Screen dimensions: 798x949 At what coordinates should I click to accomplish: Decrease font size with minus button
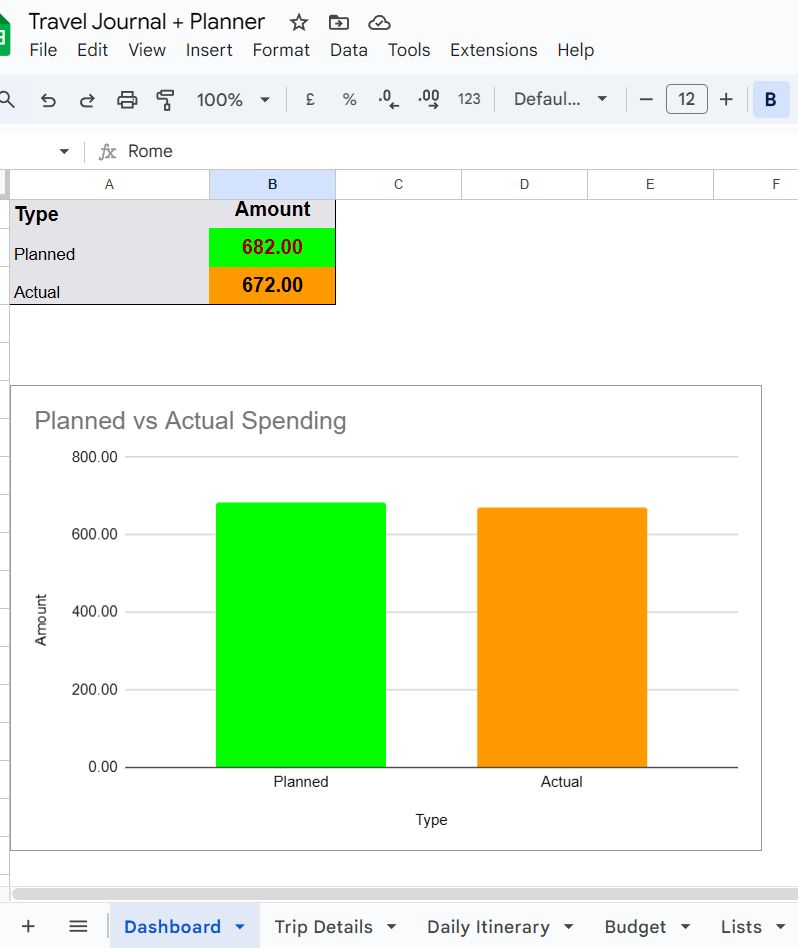tap(646, 99)
